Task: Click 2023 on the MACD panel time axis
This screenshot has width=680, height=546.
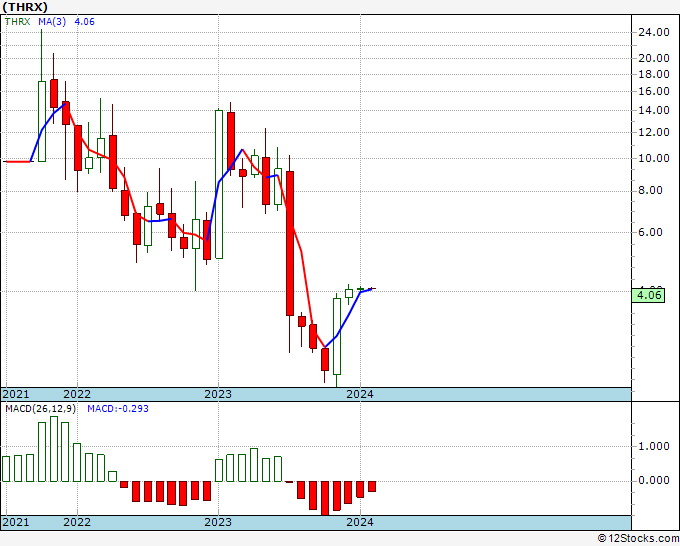Action: (218, 522)
